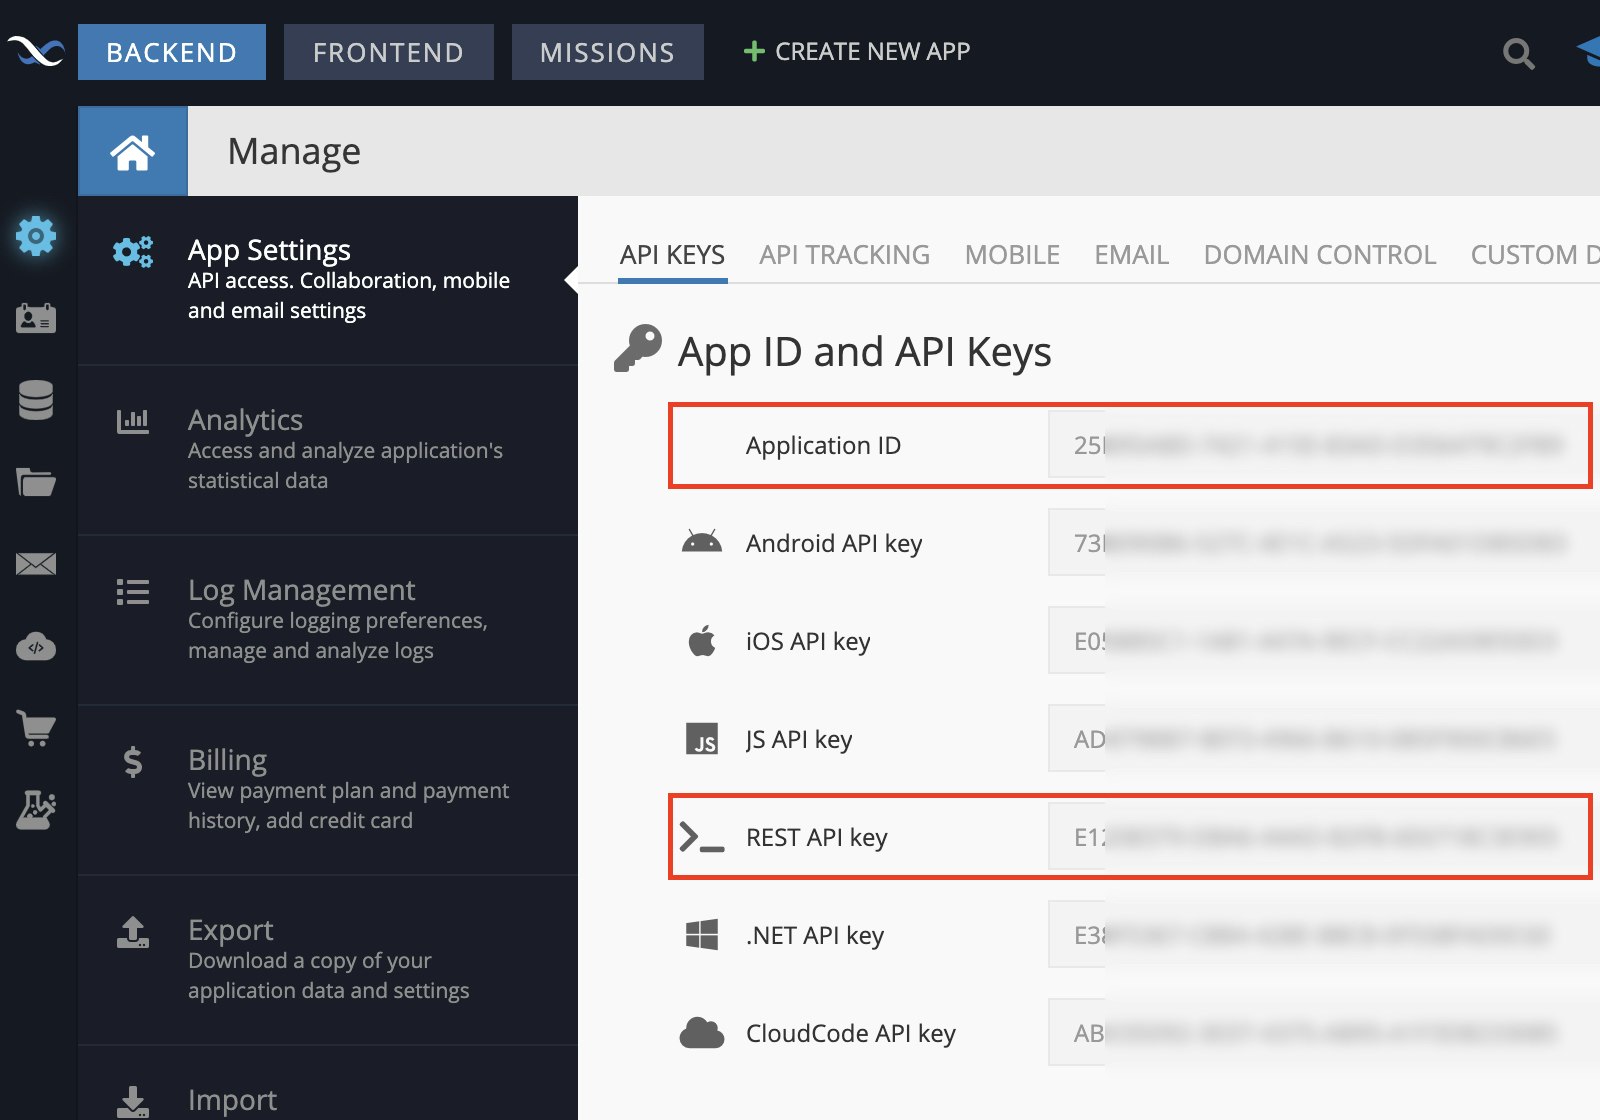Image resolution: width=1600 pixels, height=1120 pixels.
Task: Click the "Manage" page title text
Action: (294, 152)
